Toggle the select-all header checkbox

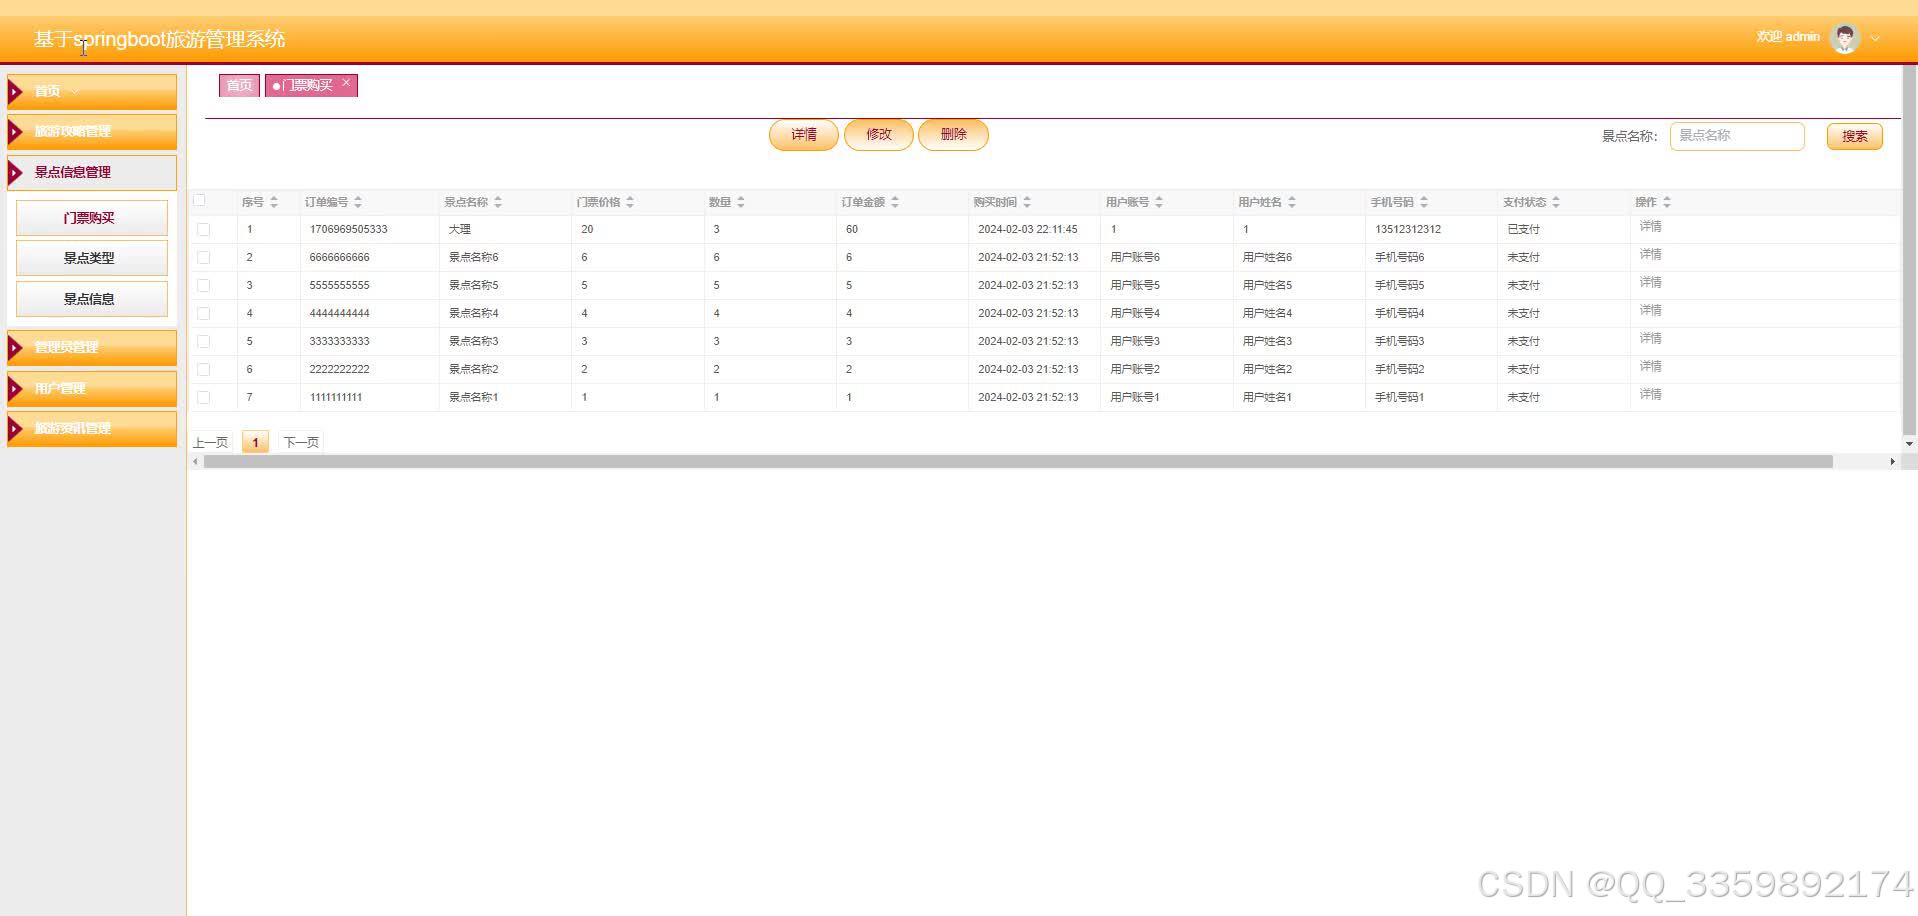pyautogui.click(x=199, y=200)
